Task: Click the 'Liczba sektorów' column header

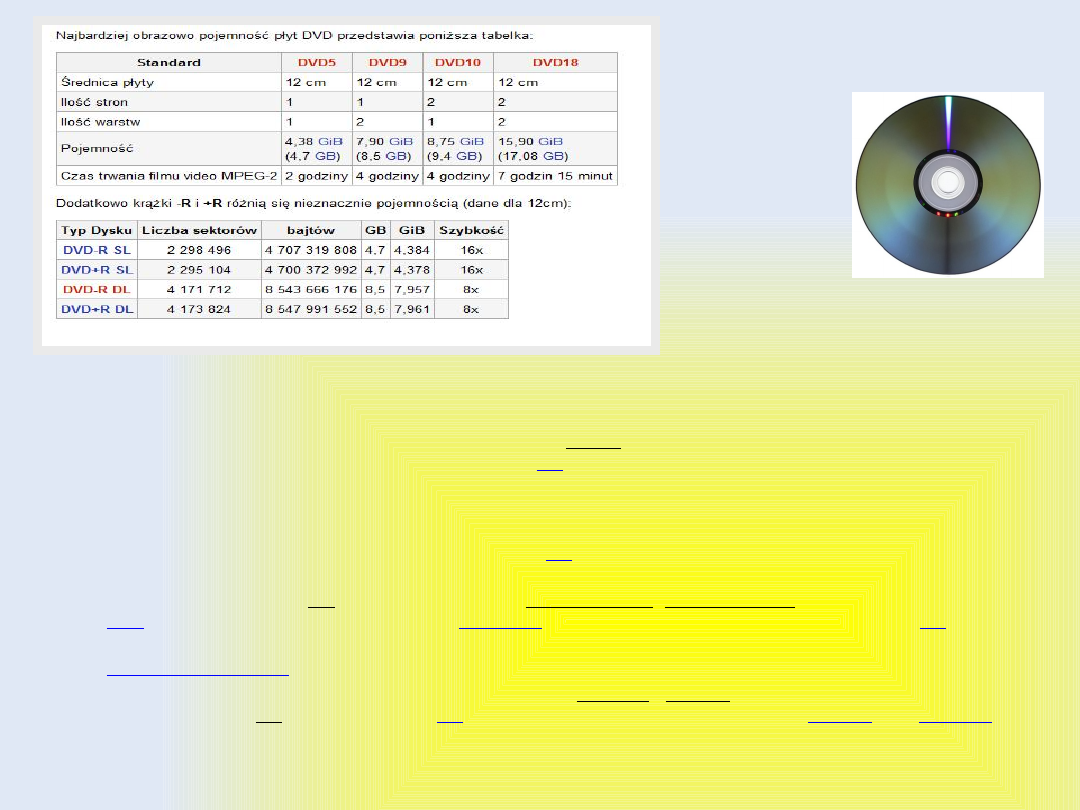Action: (200, 230)
